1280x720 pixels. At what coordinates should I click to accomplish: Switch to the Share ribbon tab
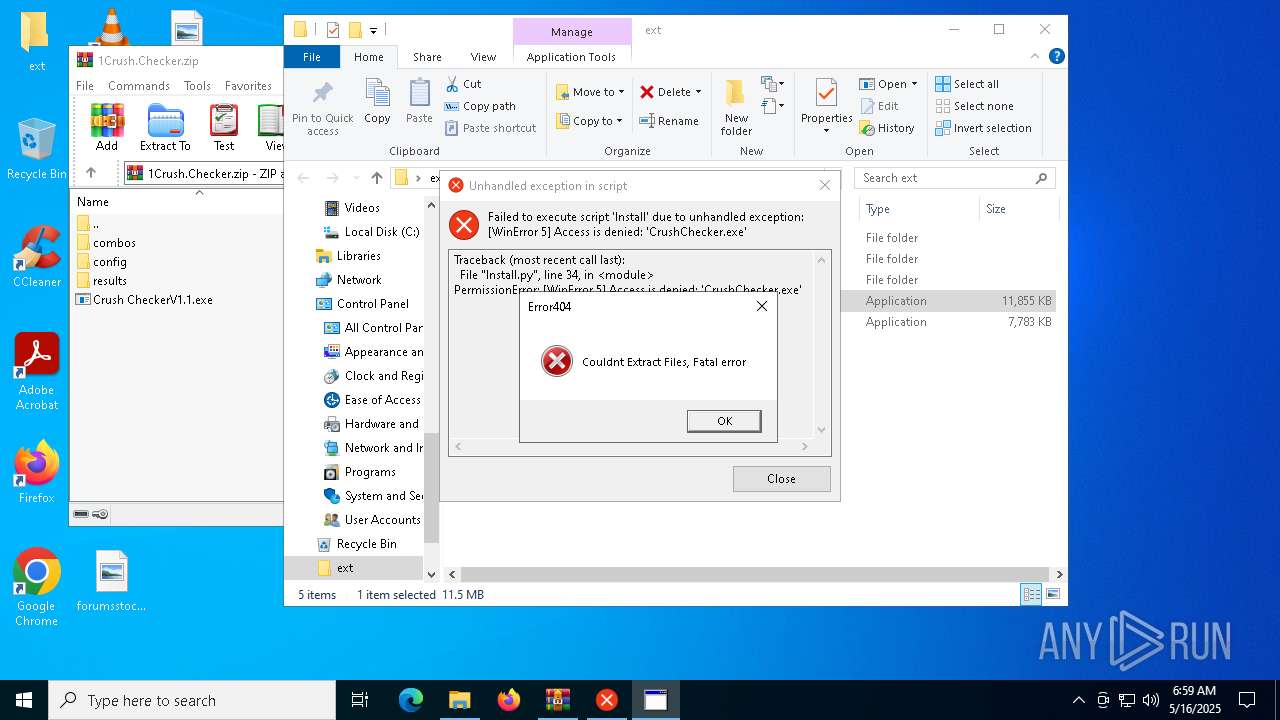point(427,57)
